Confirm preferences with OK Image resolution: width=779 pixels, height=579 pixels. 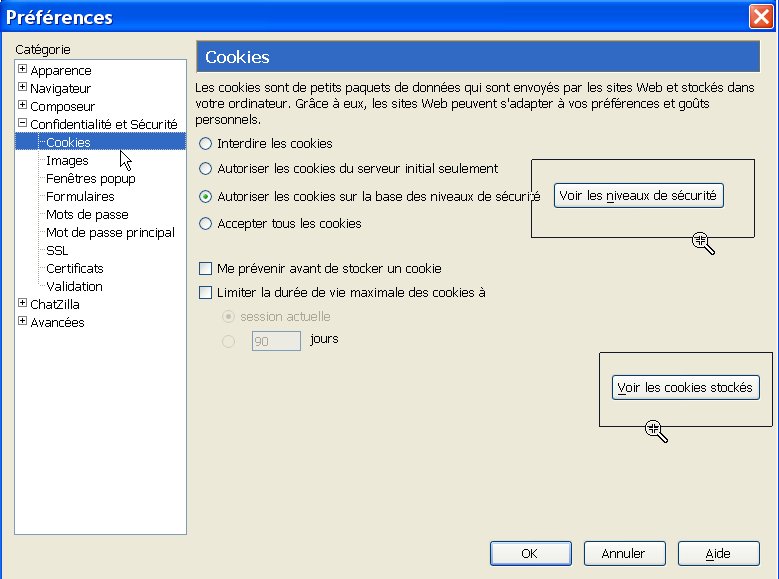[x=530, y=553]
